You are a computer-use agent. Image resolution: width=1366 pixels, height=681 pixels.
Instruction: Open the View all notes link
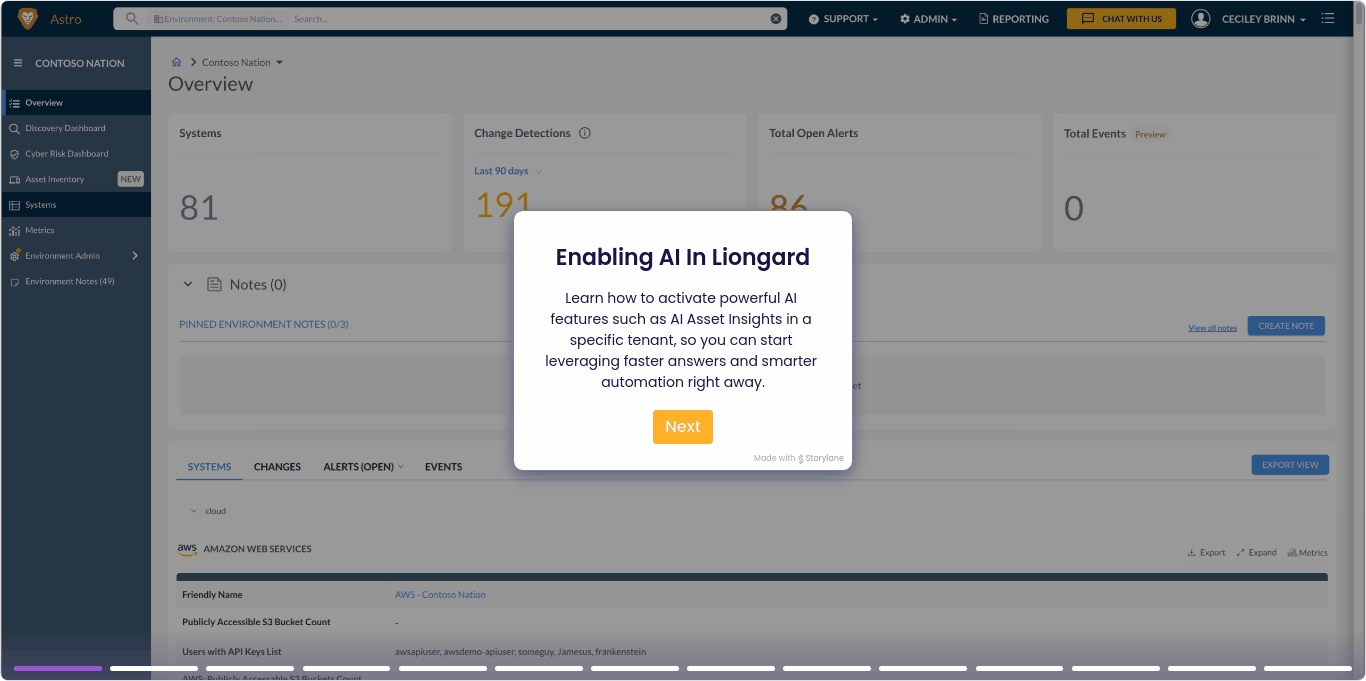pos(1212,328)
